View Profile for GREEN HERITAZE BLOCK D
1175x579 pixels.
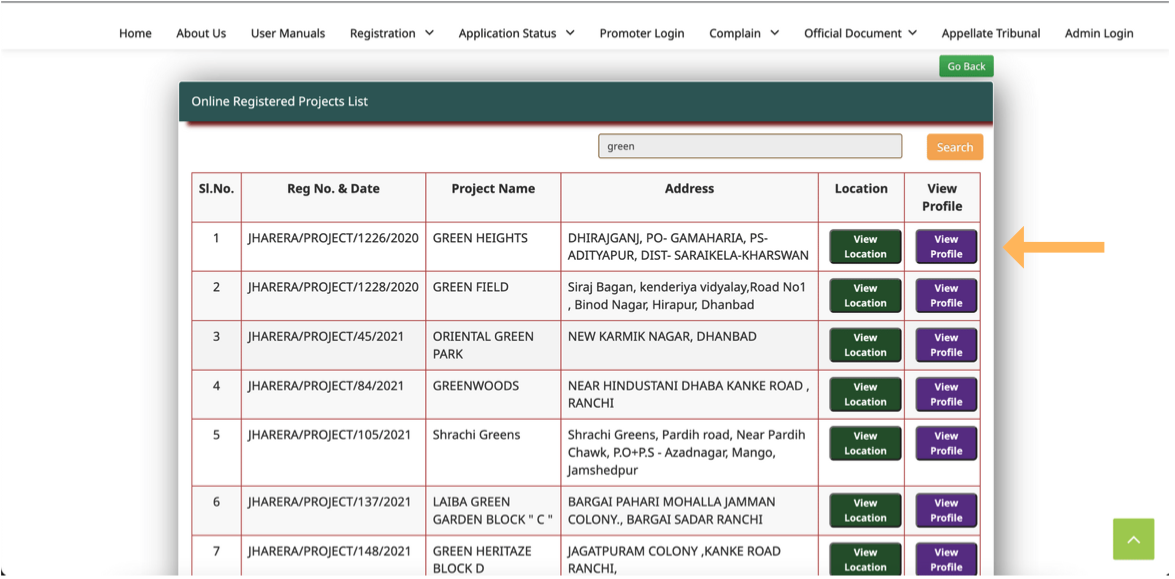946,560
